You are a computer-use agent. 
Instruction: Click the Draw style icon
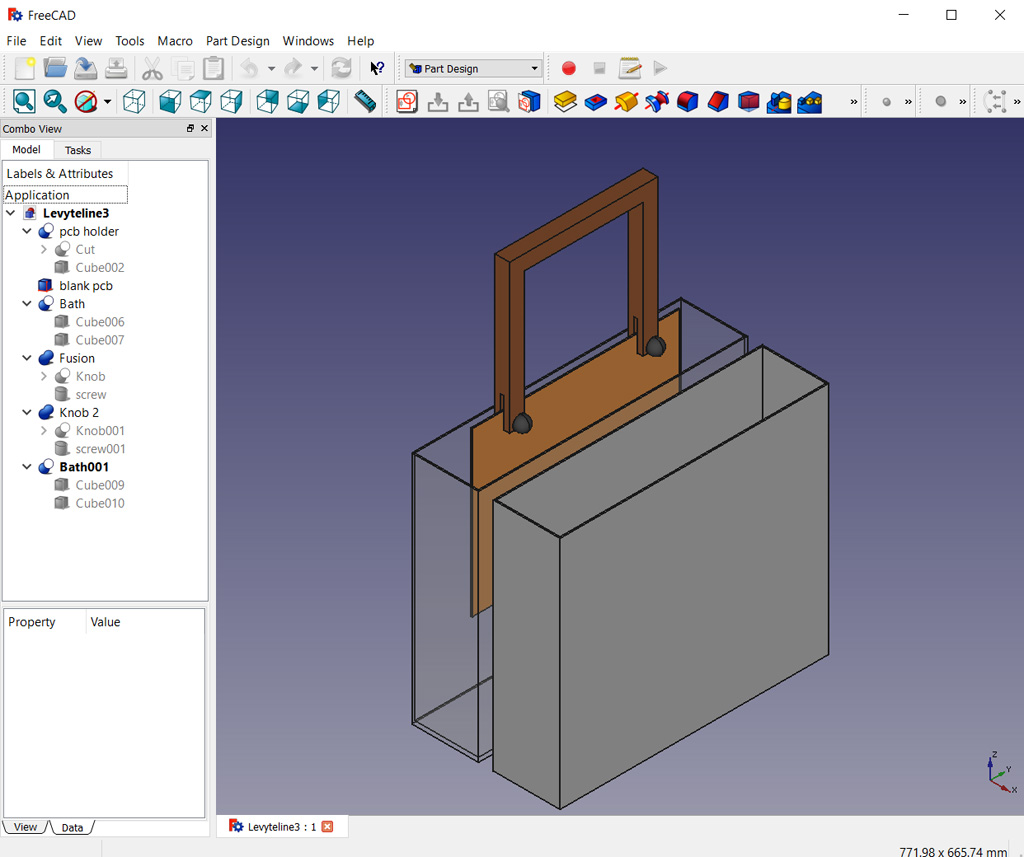(x=86, y=102)
